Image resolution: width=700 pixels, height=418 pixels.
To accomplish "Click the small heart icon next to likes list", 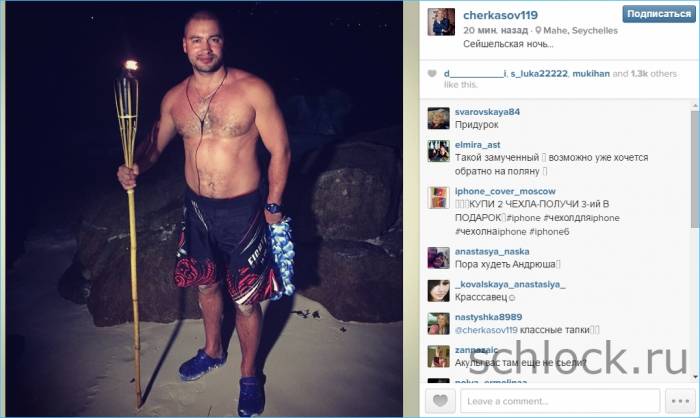I will pyautogui.click(x=432, y=74).
